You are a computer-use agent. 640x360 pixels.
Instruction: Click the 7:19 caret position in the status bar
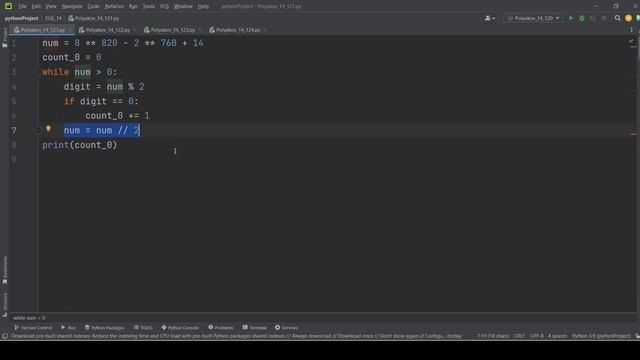tap(493, 336)
